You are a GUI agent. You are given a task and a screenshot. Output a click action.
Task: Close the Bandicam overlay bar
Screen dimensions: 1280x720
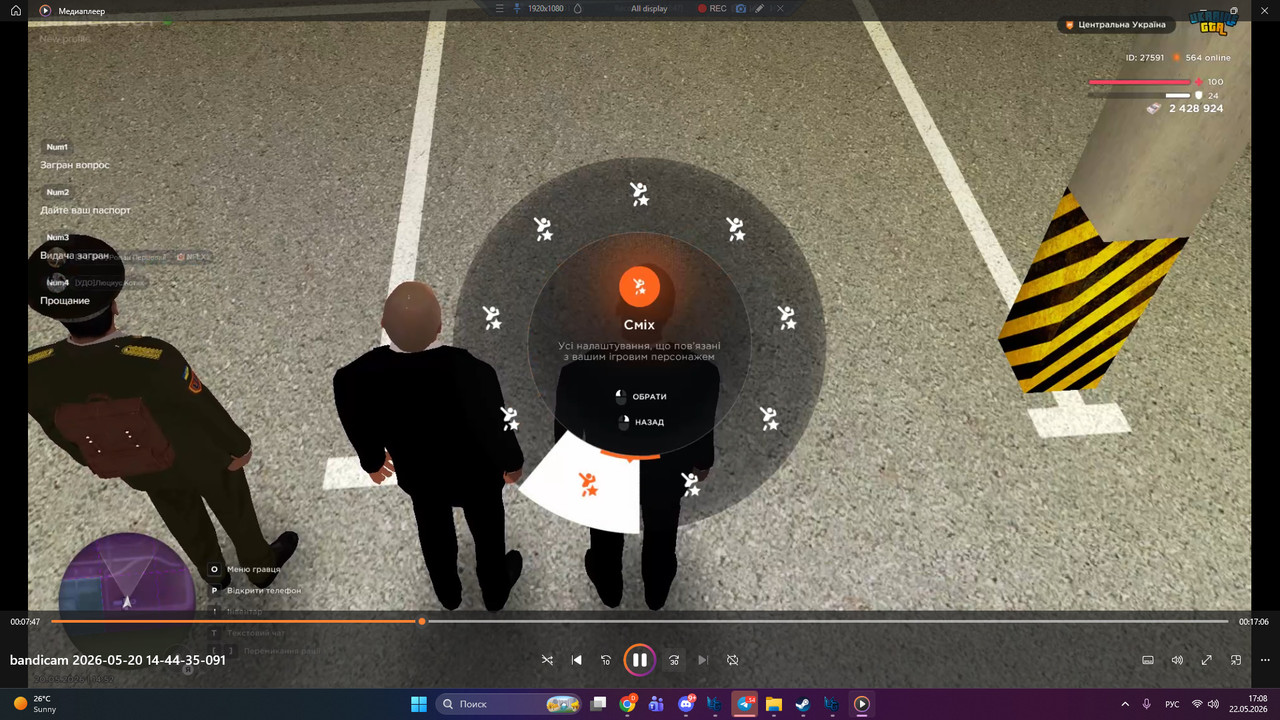click(x=780, y=8)
